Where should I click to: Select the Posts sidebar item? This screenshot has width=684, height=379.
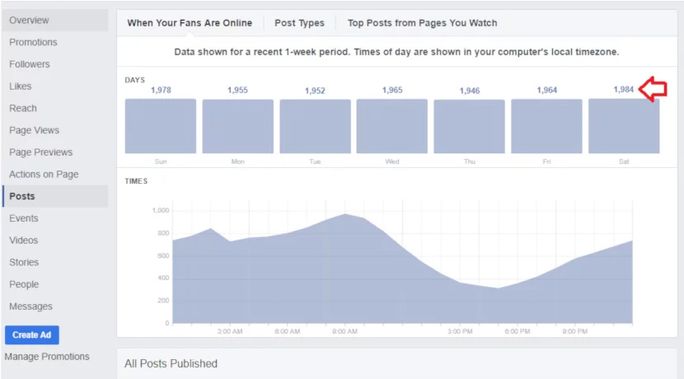click(55, 196)
